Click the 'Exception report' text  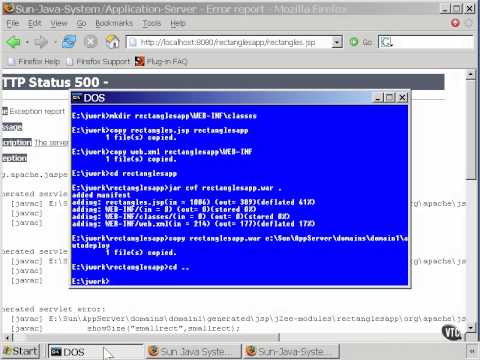click(37, 111)
